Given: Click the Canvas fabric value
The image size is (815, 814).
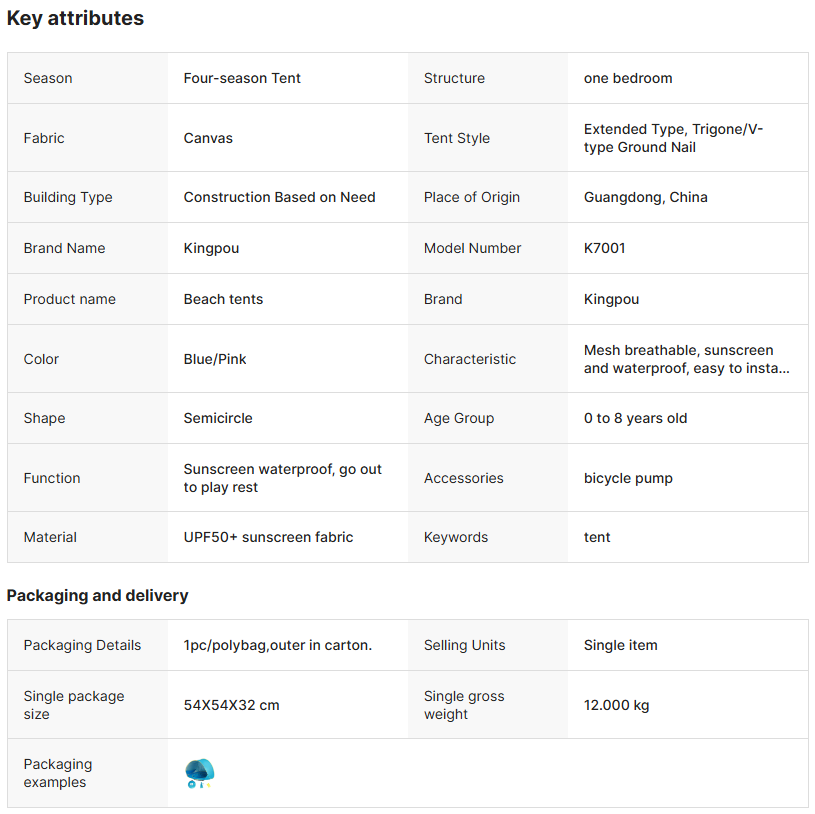Looking at the screenshot, I should [x=208, y=138].
